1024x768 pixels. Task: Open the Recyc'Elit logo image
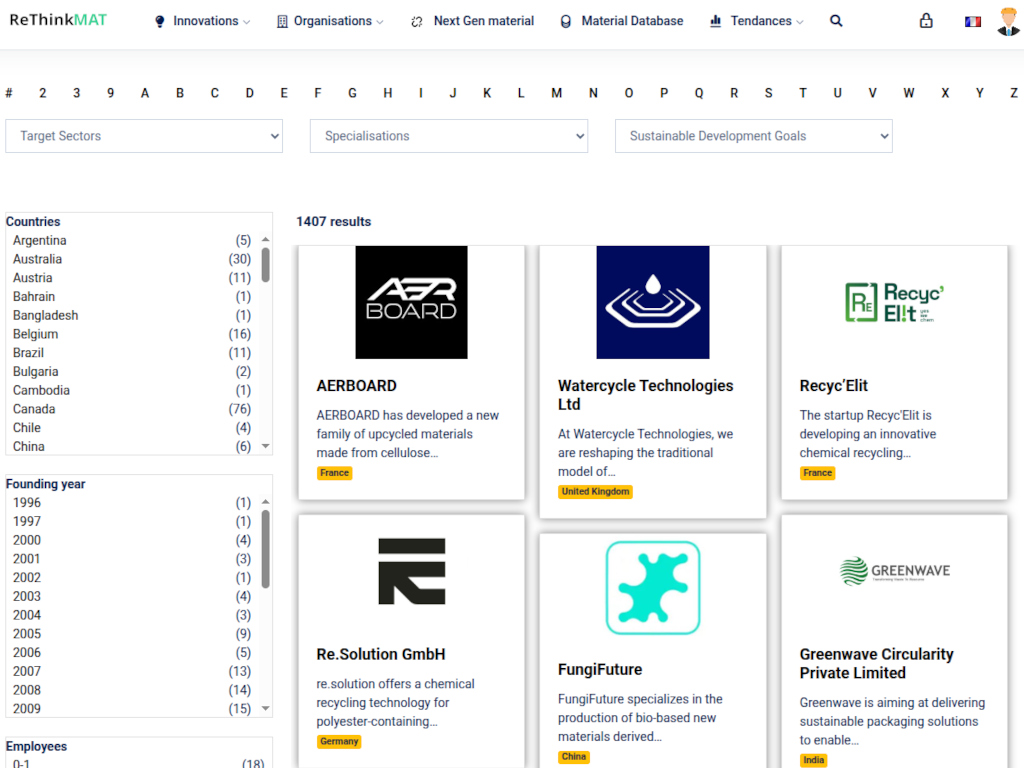[x=894, y=302]
